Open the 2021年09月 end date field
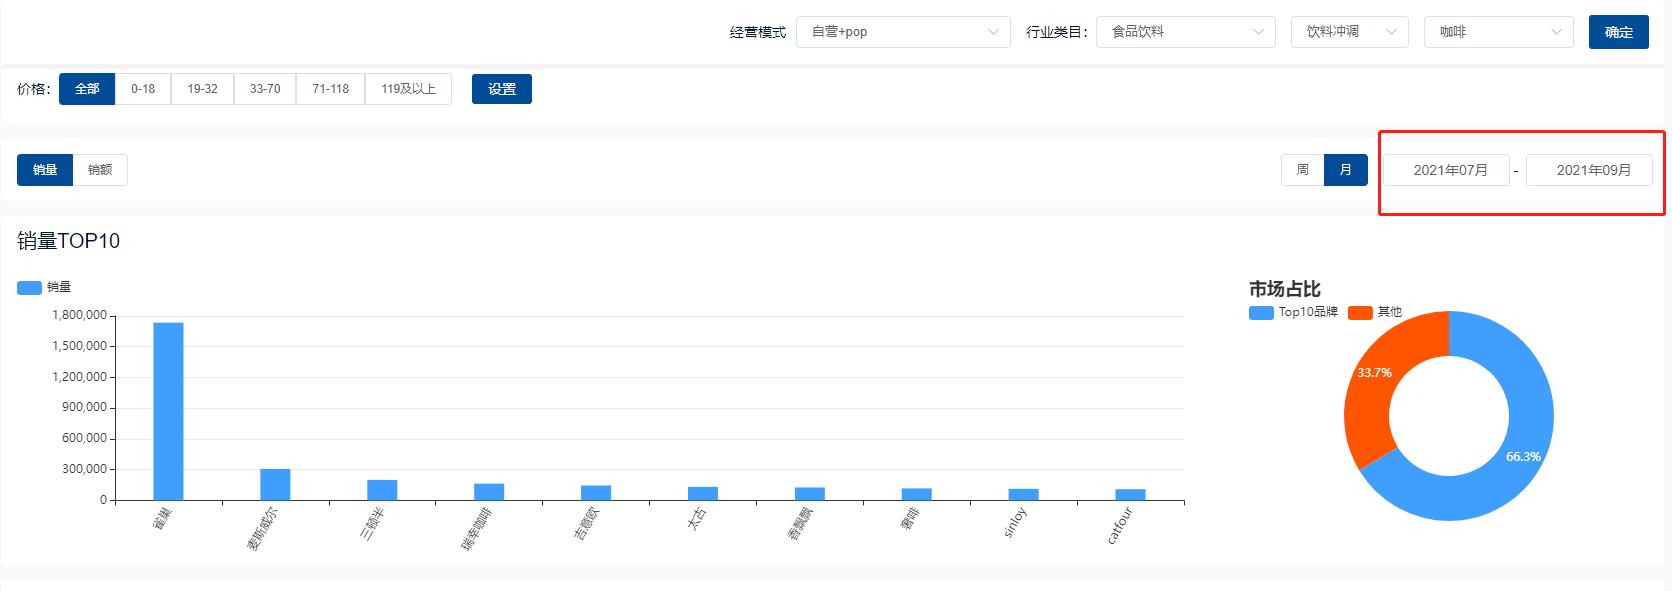This screenshot has width=1672, height=591. (1593, 170)
